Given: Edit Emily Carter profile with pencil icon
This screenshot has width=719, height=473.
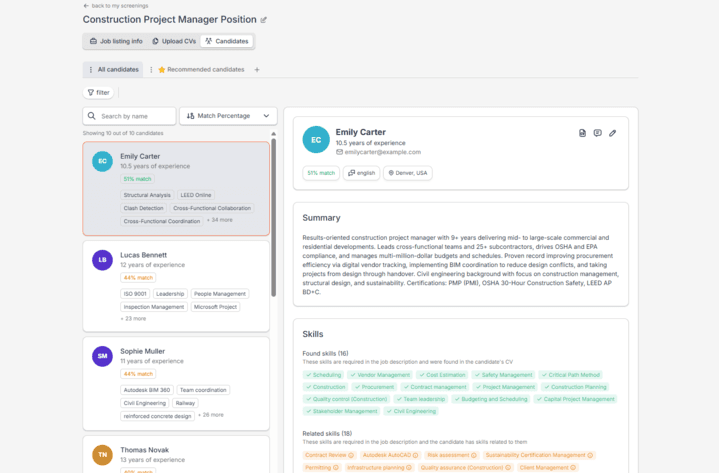Looking at the screenshot, I should click(613, 133).
